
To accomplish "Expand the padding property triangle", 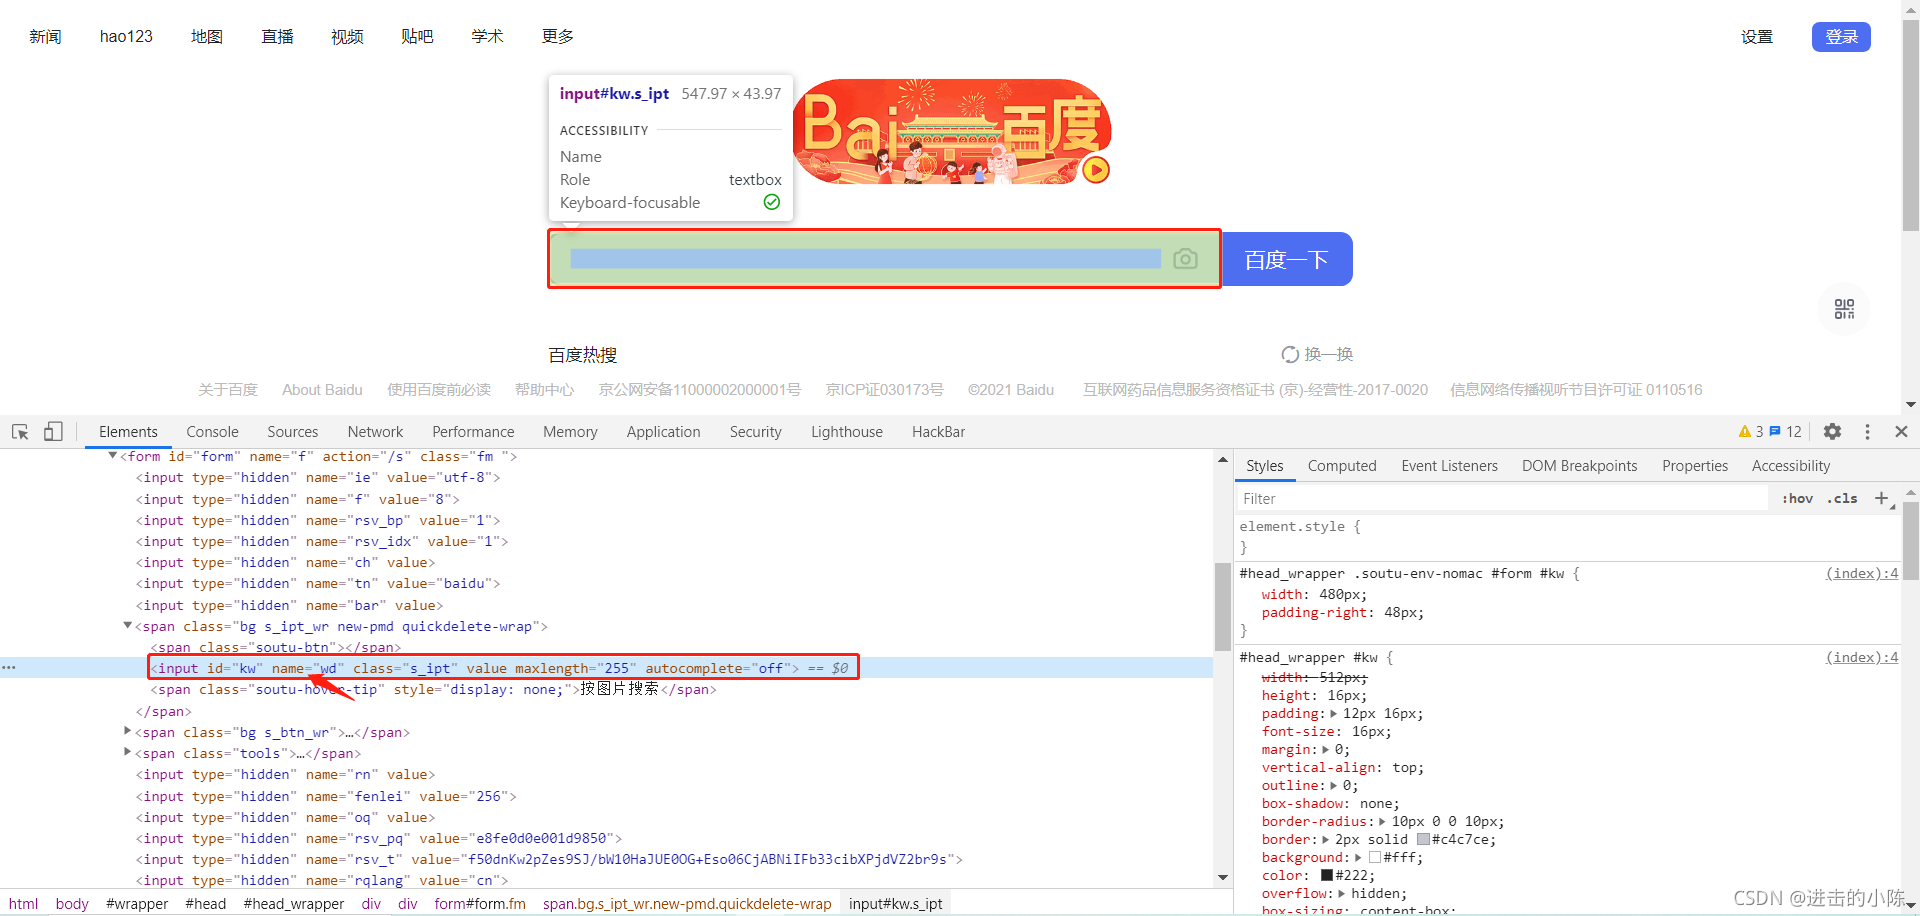I will click(x=1333, y=714).
